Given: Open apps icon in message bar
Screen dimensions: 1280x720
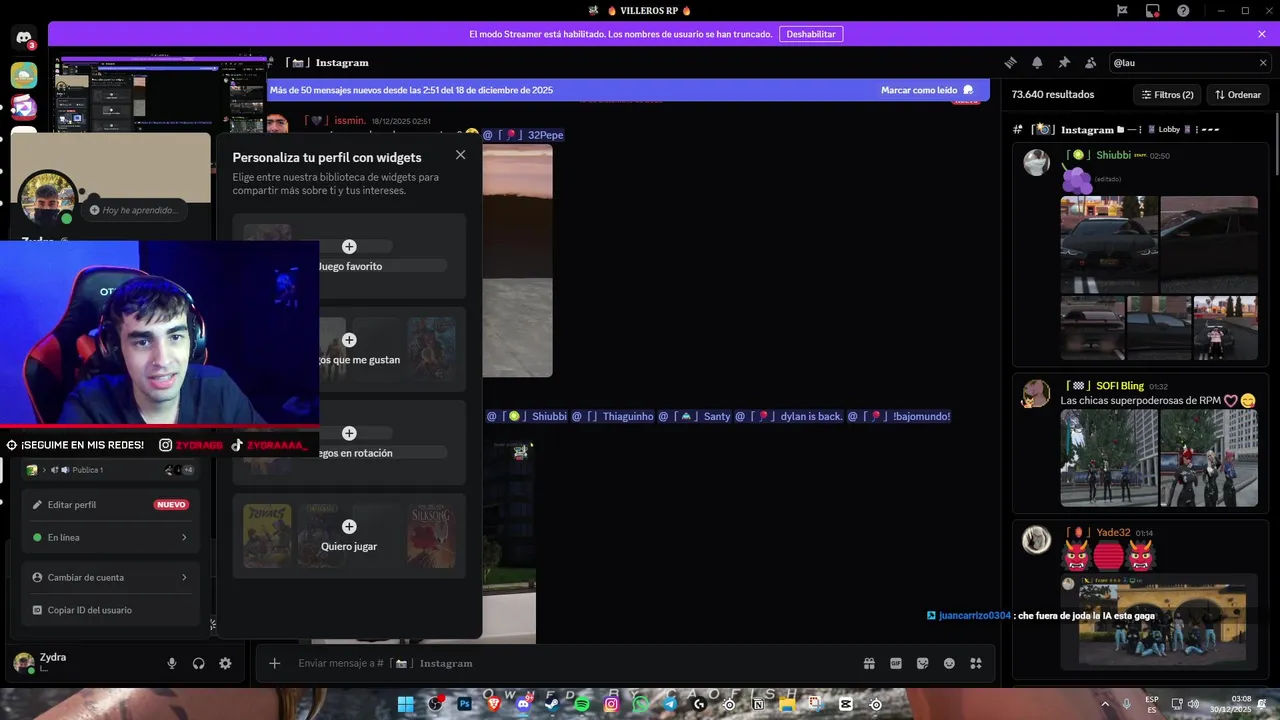Looking at the screenshot, I should coord(976,663).
